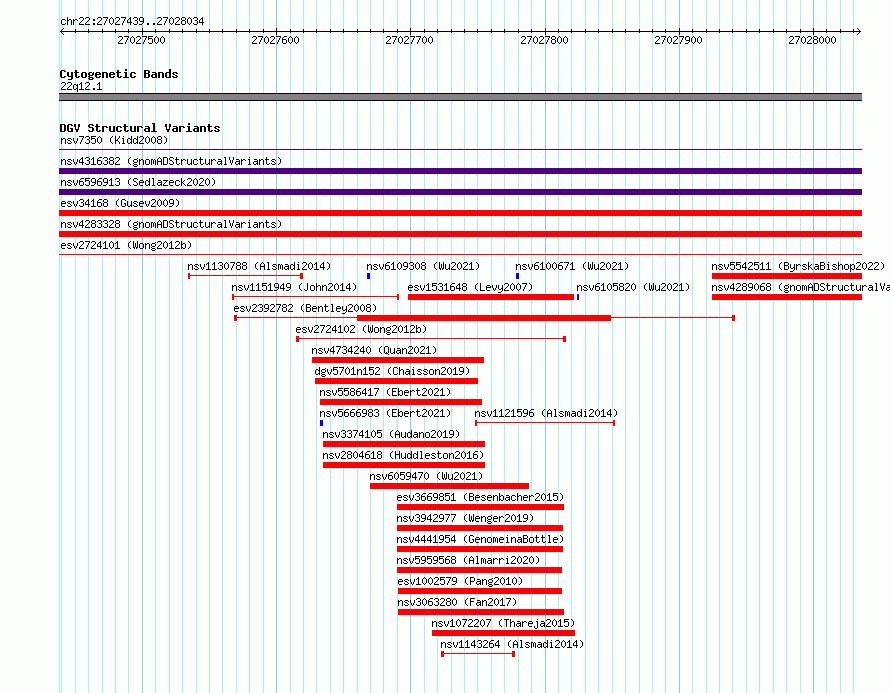Click the 27027900 ruler tick label

tap(678, 40)
